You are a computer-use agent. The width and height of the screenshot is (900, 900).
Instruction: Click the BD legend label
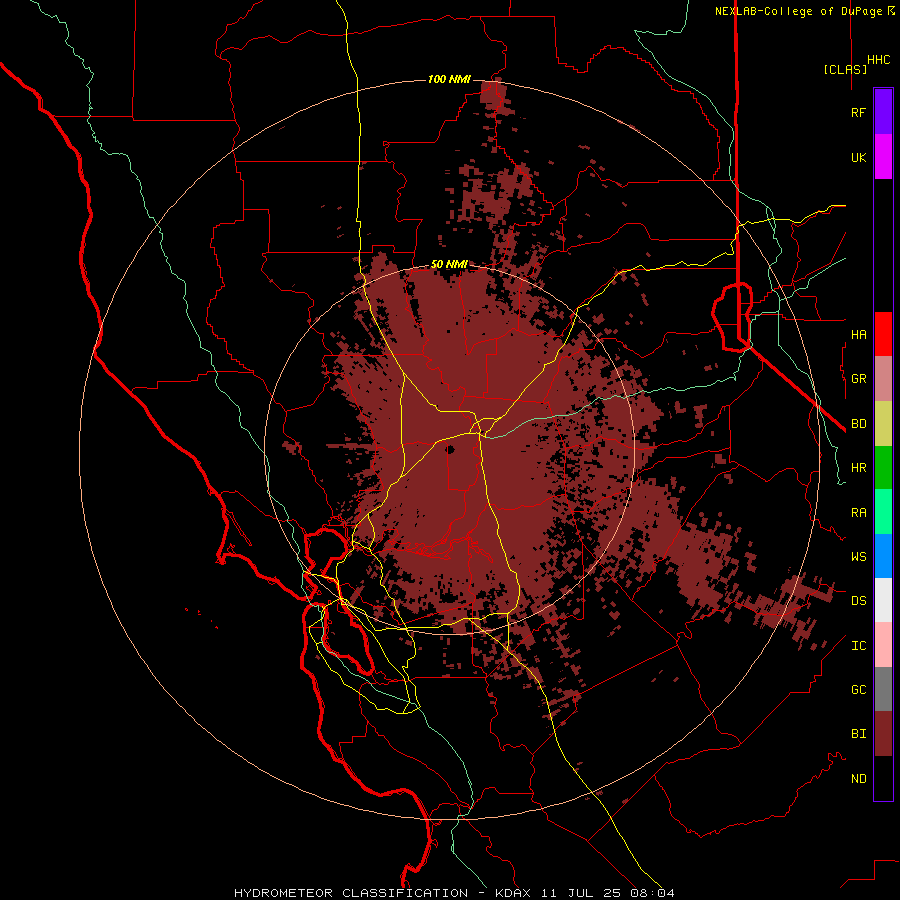coord(858,424)
